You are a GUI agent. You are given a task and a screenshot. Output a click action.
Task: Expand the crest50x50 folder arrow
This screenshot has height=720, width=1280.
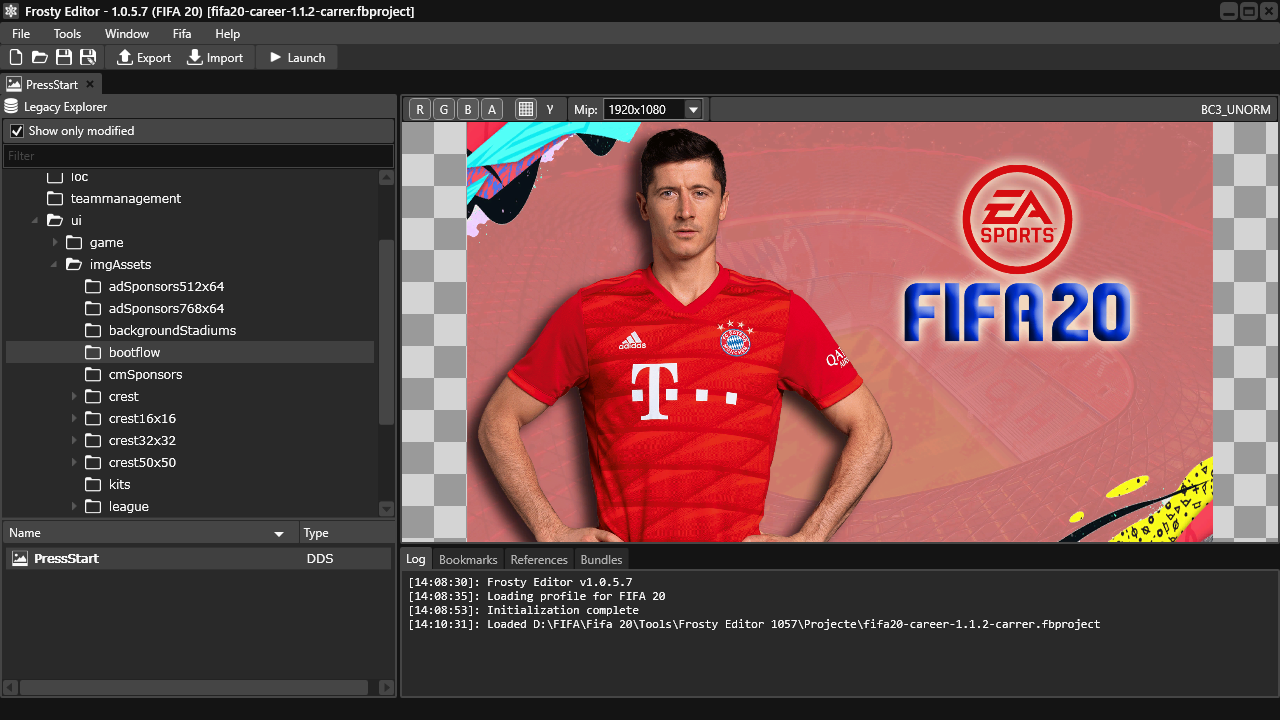[x=74, y=462]
